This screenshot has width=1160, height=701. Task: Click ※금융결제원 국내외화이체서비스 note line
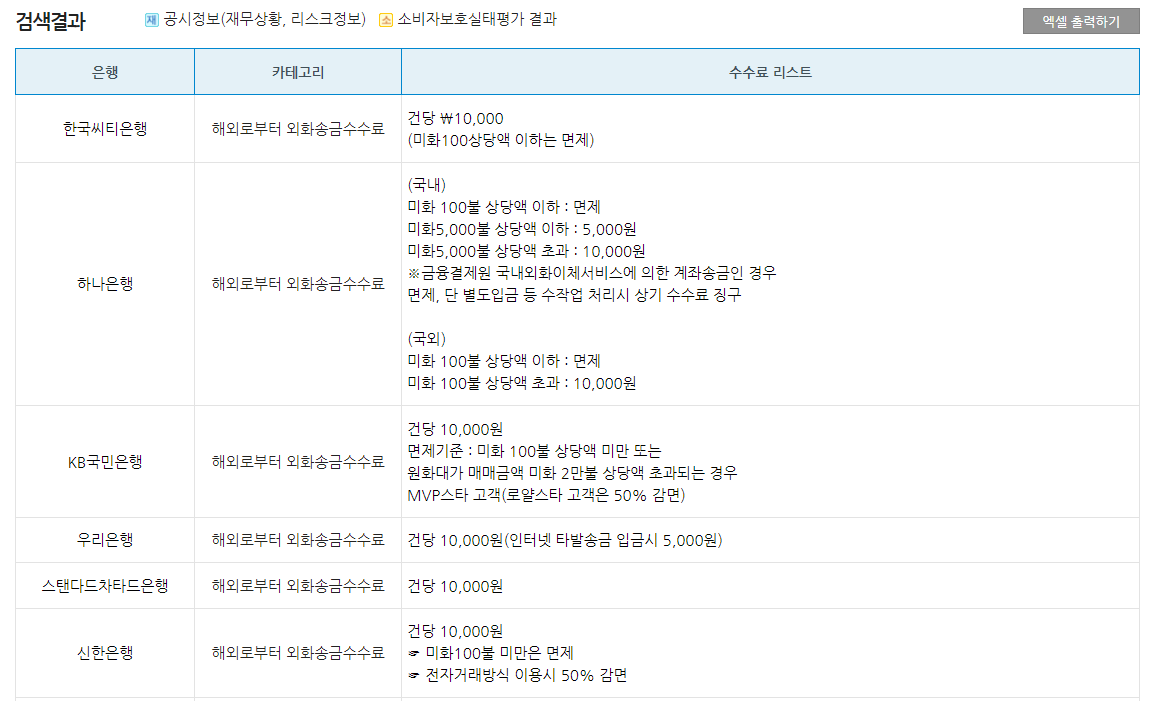(x=592, y=273)
